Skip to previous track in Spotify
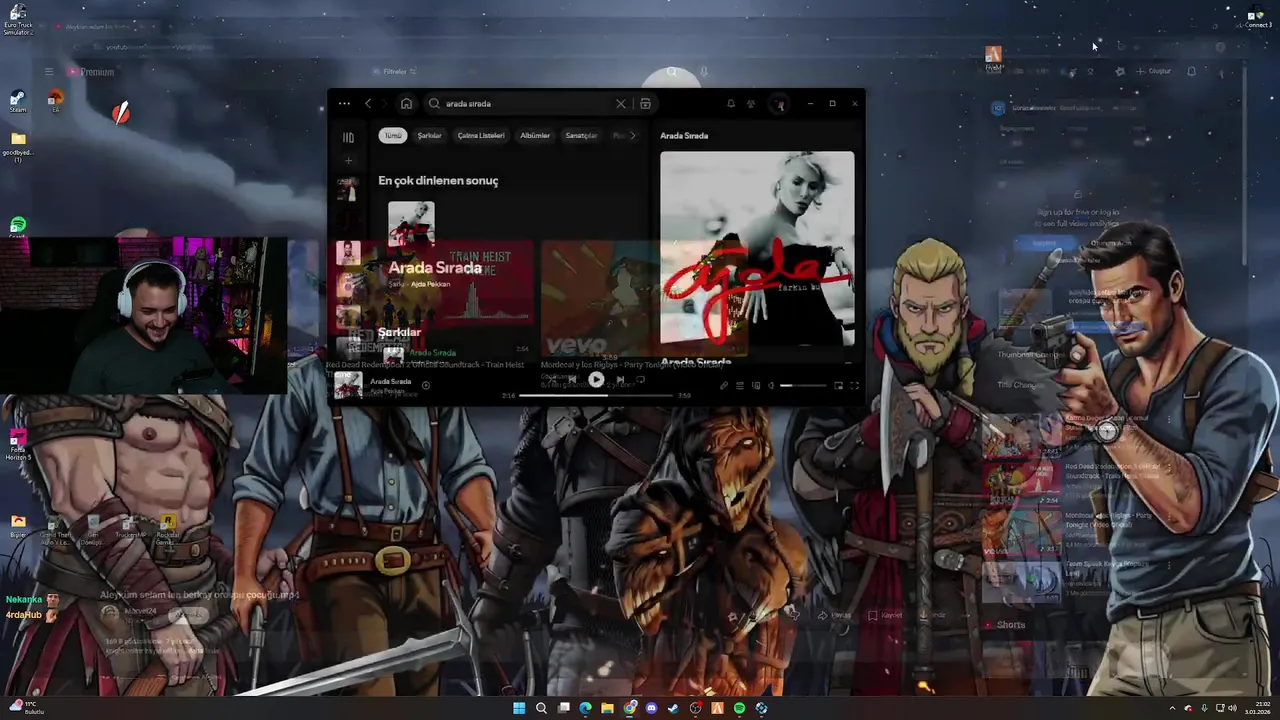Image resolution: width=1280 pixels, height=720 pixels. click(572, 379)
